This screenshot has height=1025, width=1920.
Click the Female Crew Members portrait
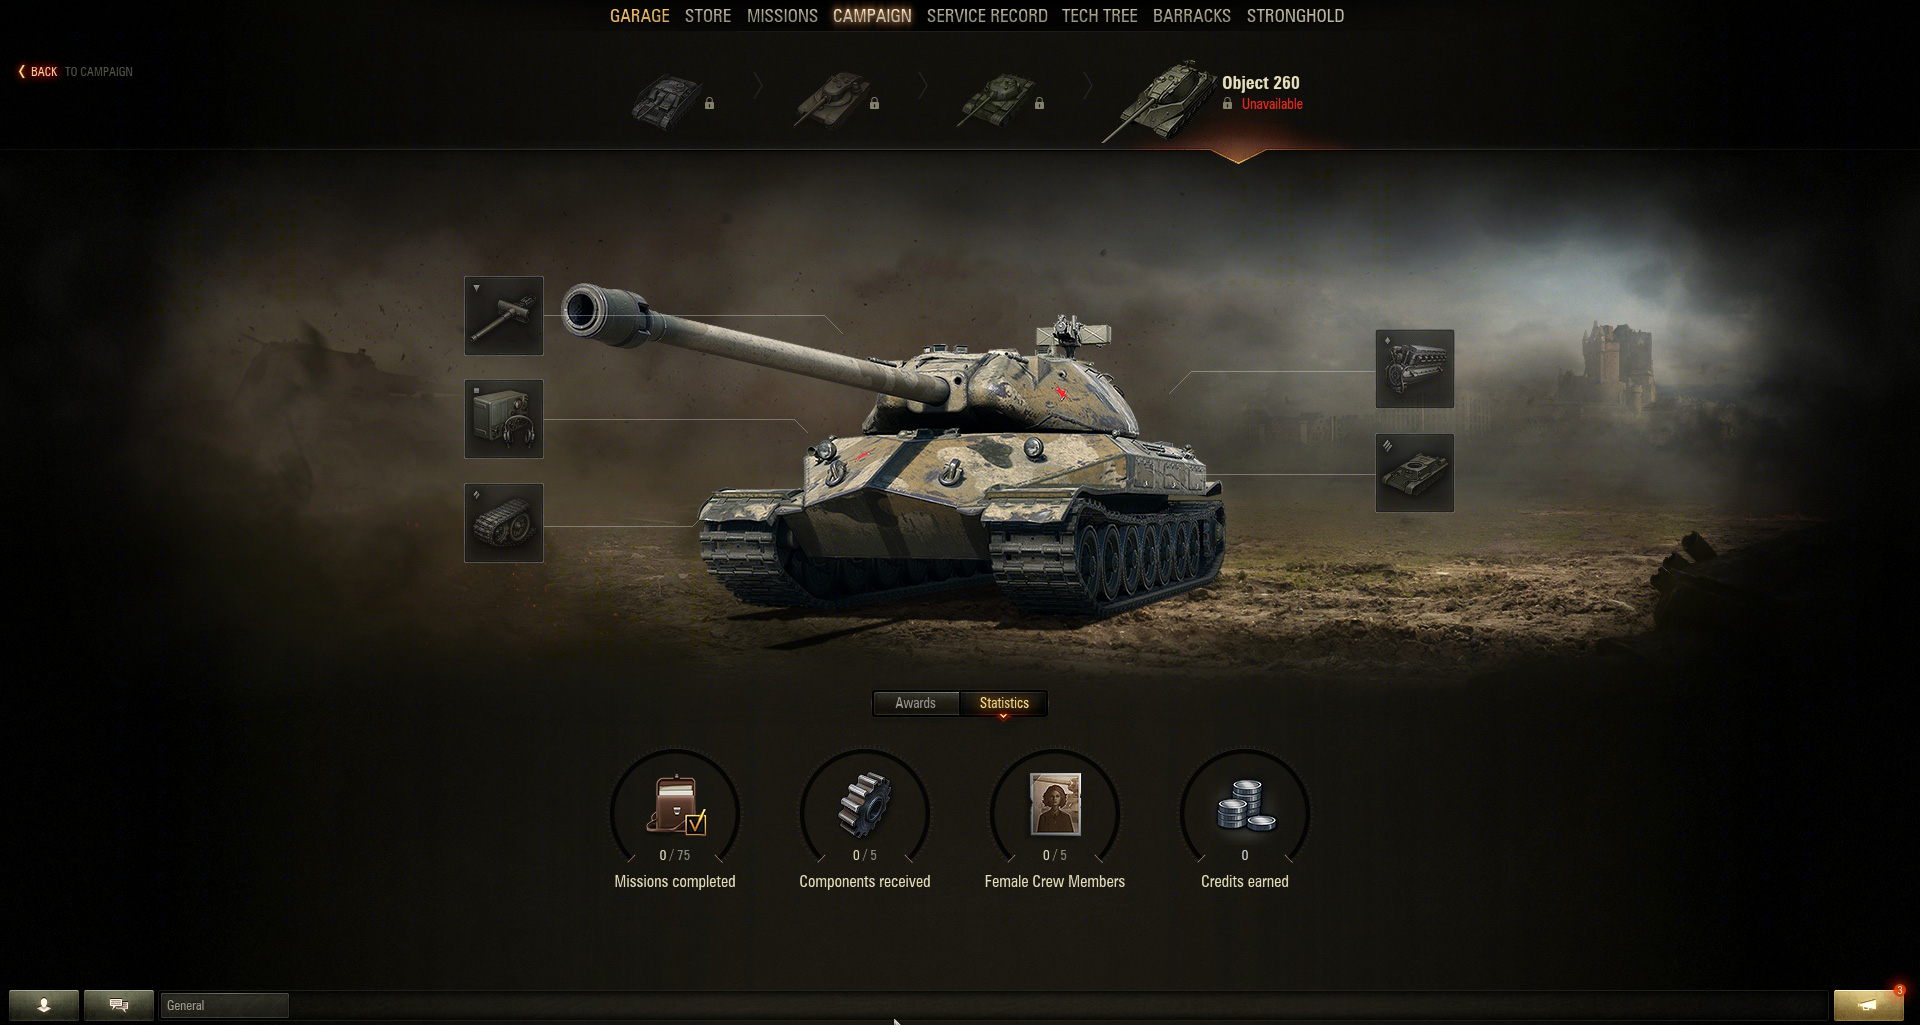pos(1055,804)
